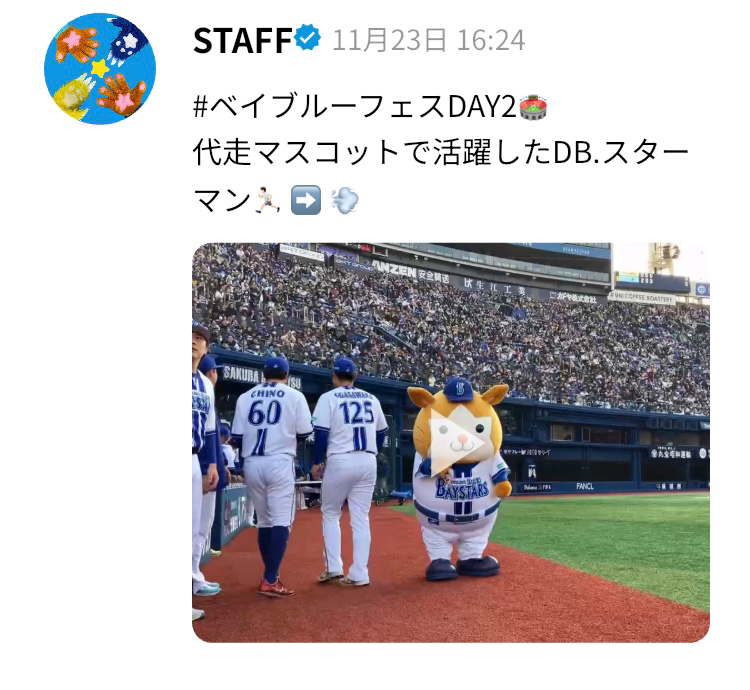Click the number 125 jersey in the video
The image size is (750, 690).
350,420
